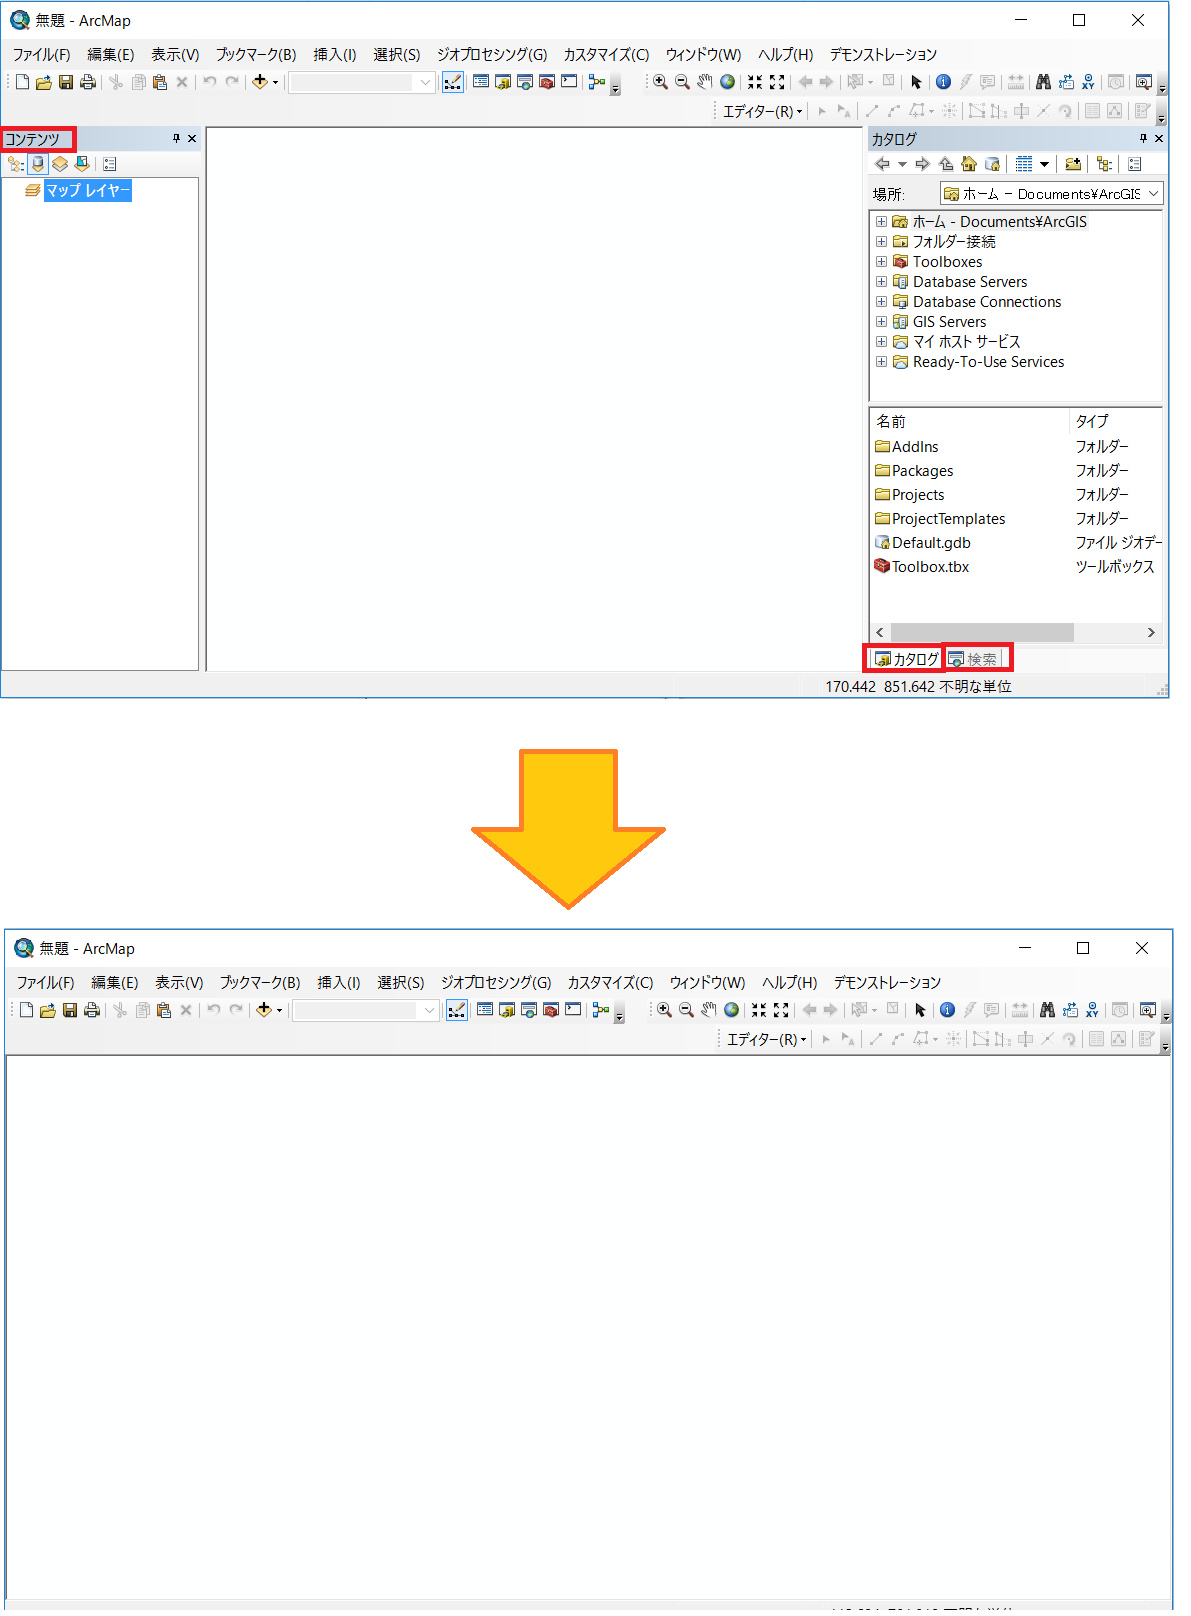The height and width of the screenshot is (1616, 1191).
Task: Click Catalog Back arrow button
Action: click(x=882, y=164)
